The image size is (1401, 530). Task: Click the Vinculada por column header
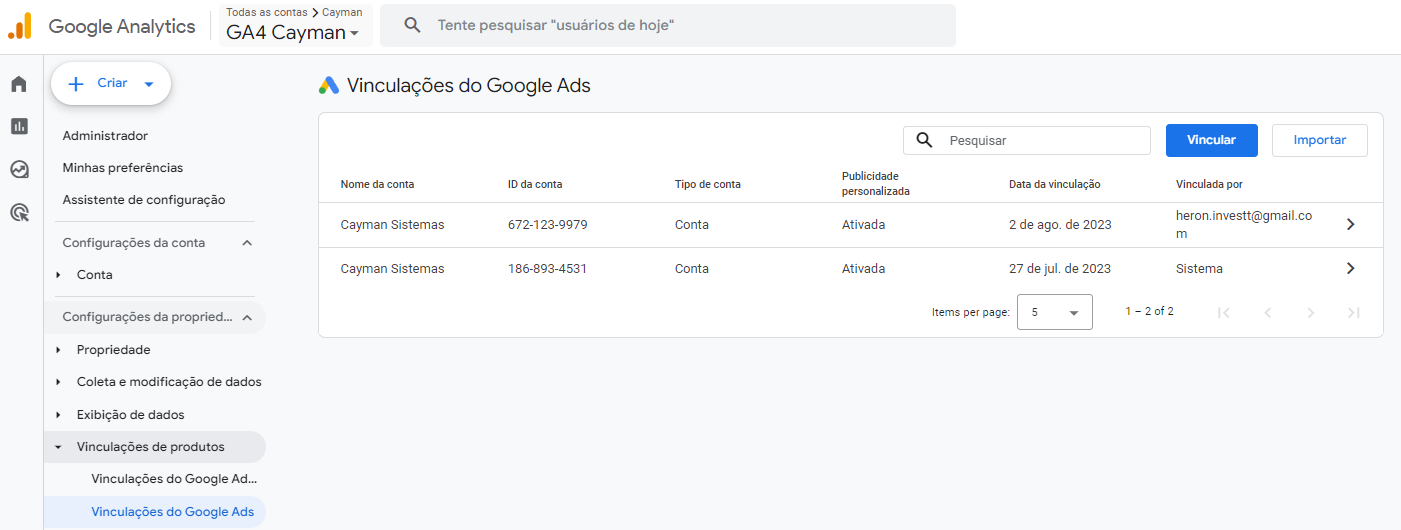(1210, 184)
